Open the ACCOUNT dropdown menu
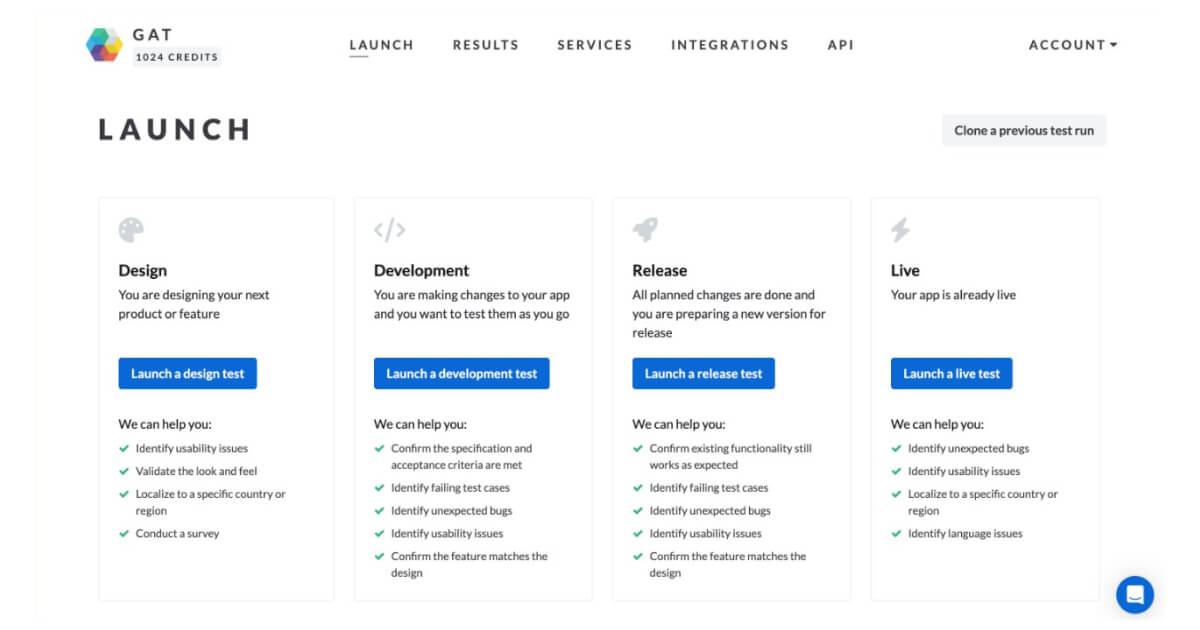Image resolution: width=1200 pixels, height=630 pixels. tap(1071, 44)
